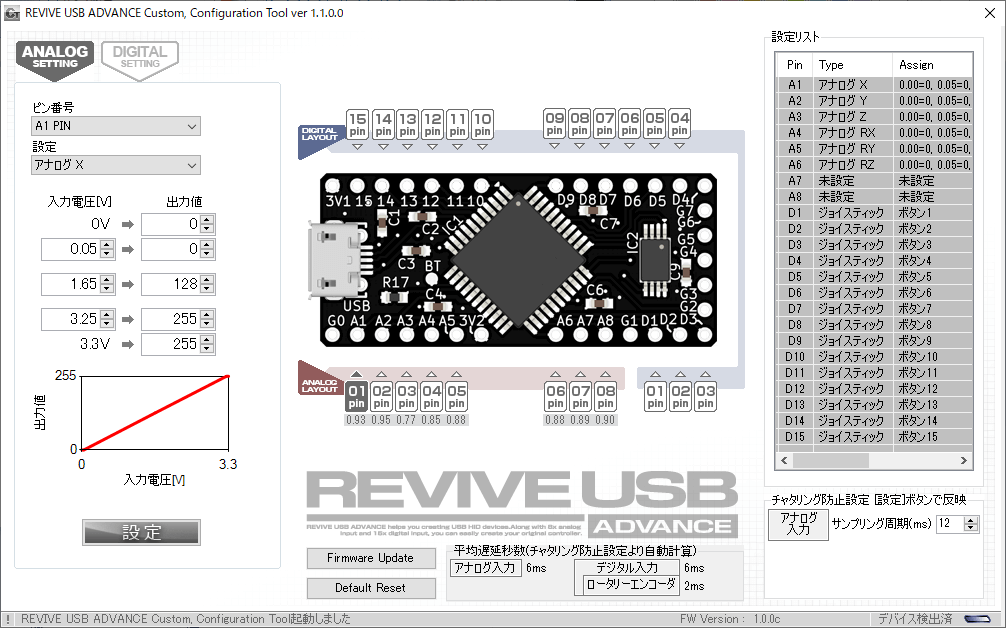
Task: Select analog layout pin 03 icon
Action: tap(406, 397)
